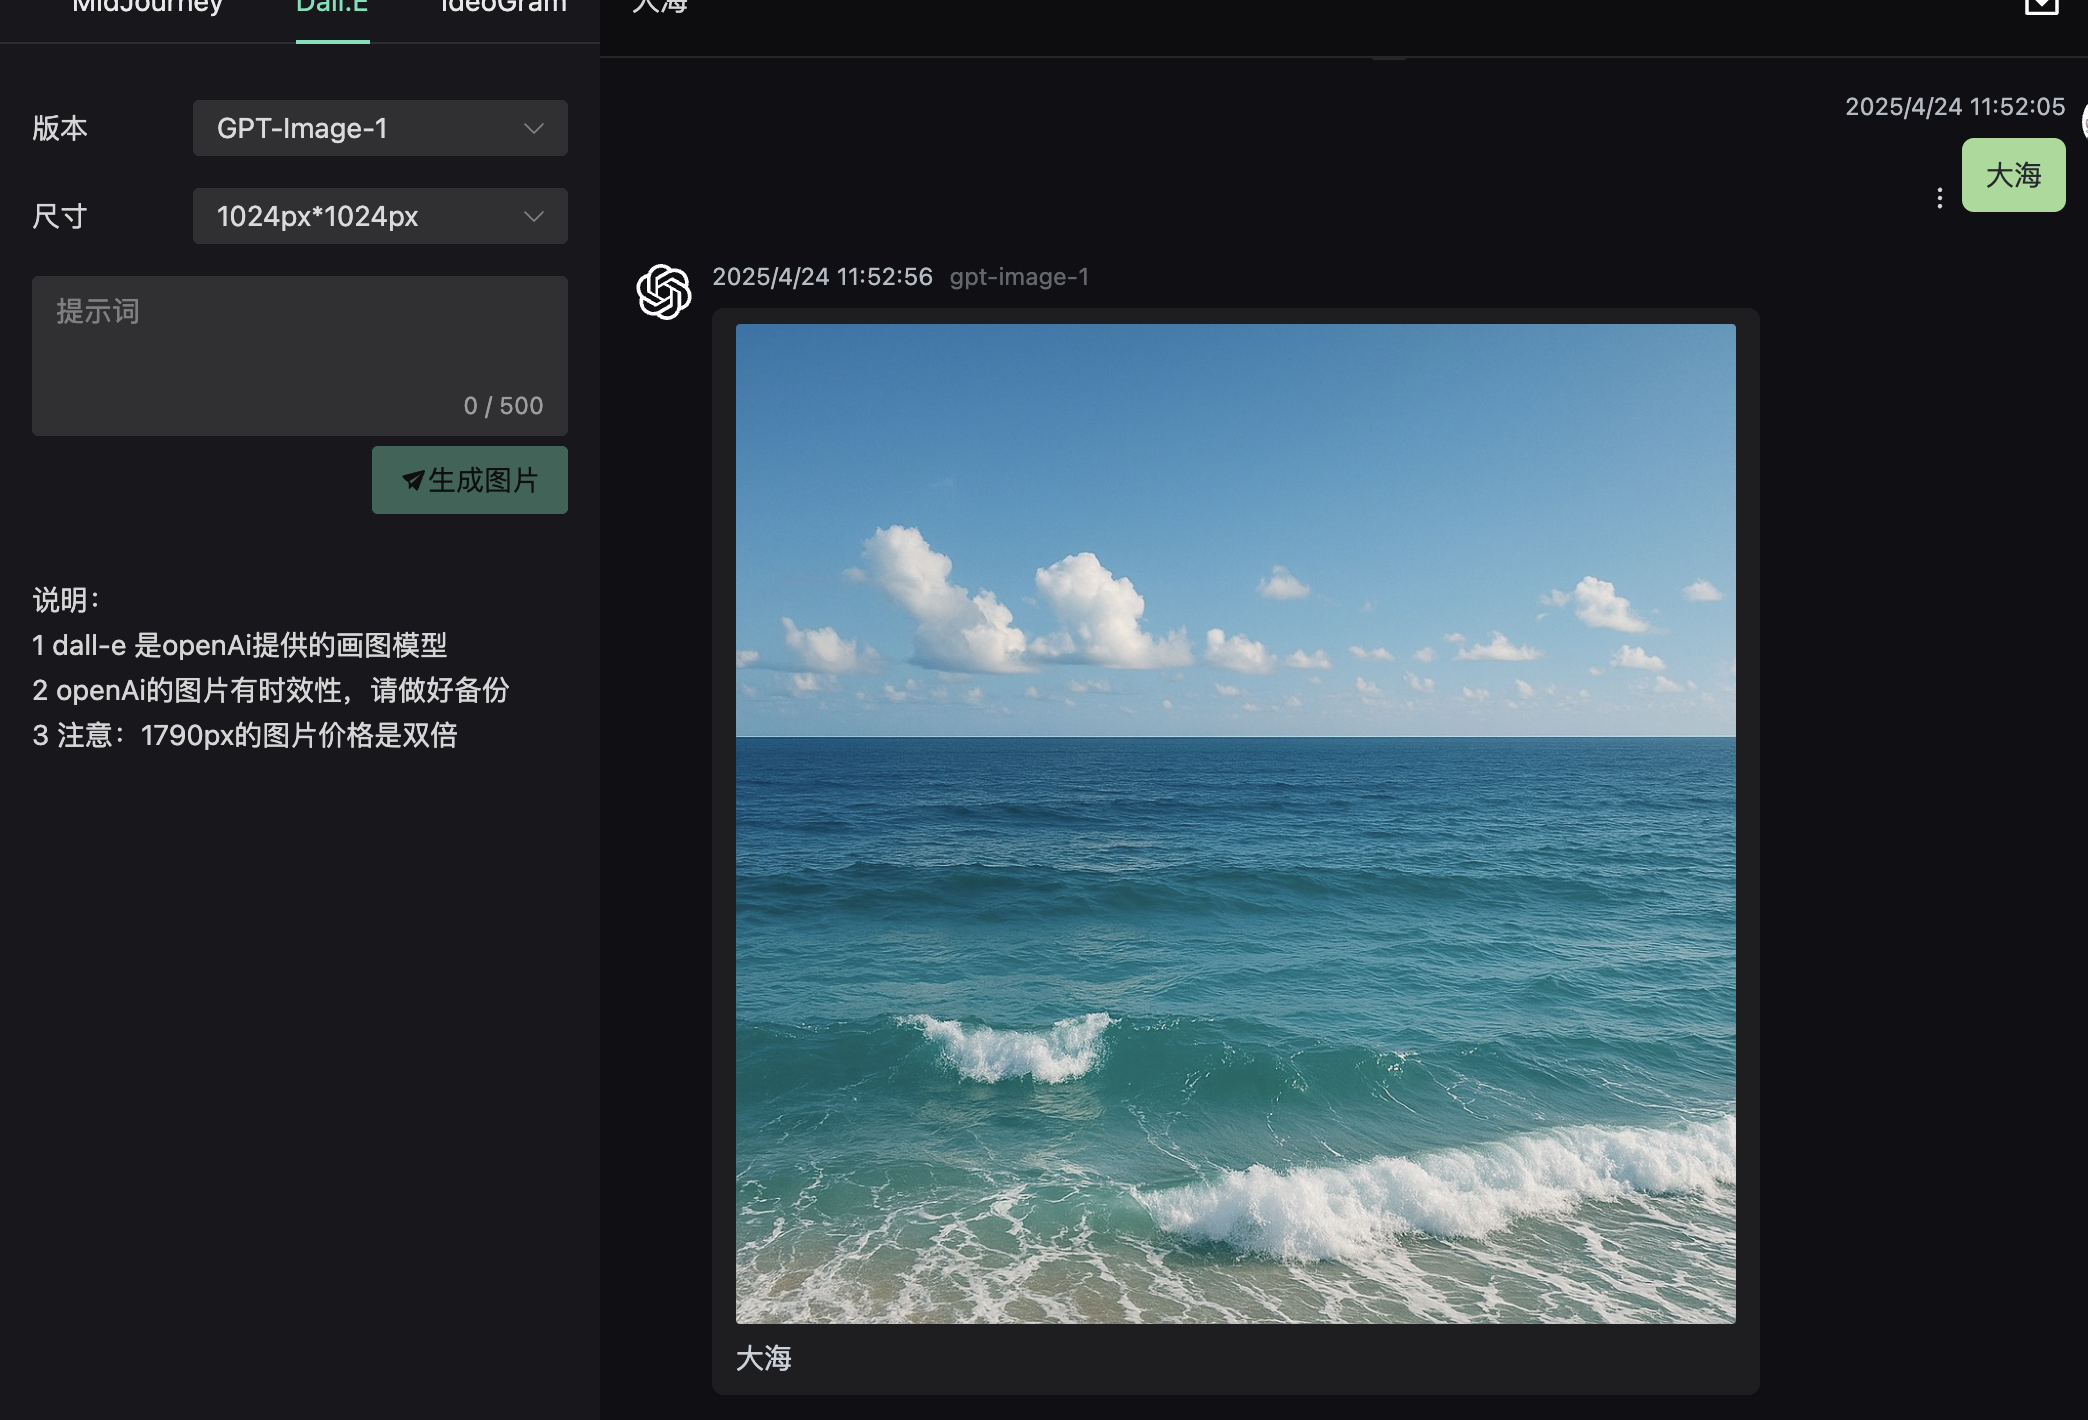The width and height of the screenshot is (2088, 1420).
Task: Select the active Dall.E tab
Action: coord(332,8)
